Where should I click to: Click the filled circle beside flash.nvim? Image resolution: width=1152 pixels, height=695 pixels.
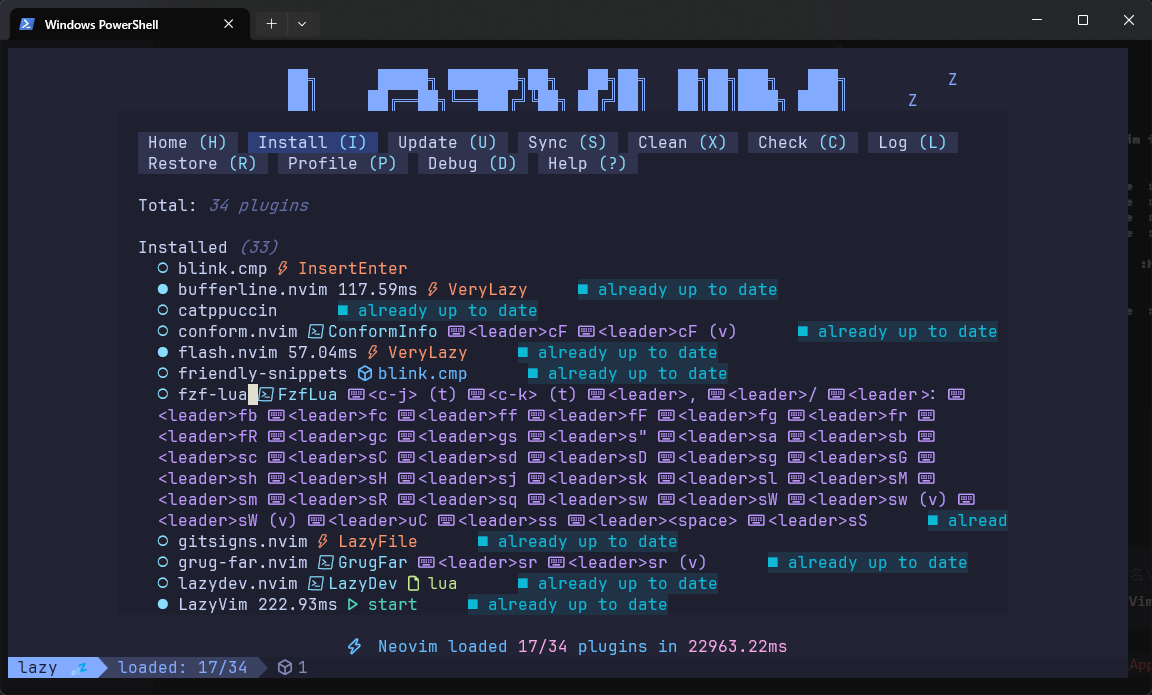click(163, 353)
